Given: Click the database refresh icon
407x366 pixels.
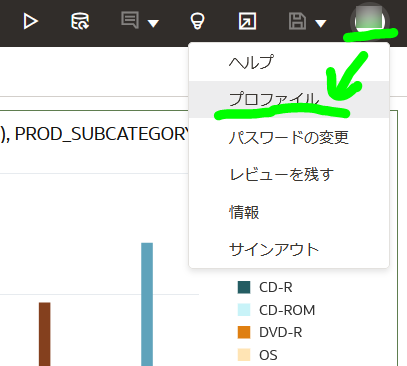Looking at the screenshot, I should 80,21.
